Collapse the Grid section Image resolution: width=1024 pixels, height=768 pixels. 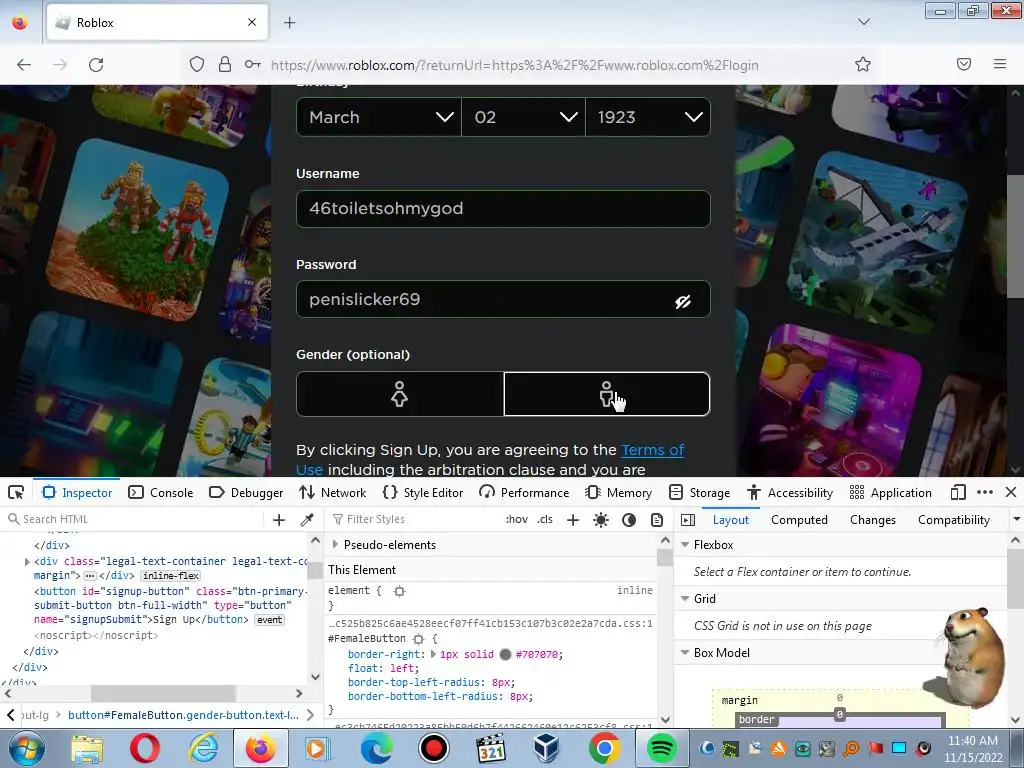[x=685, y=599]
